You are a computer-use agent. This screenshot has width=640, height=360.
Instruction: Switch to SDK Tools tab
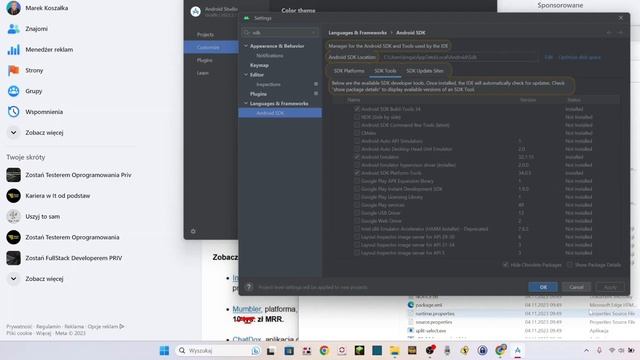point(385,71)
